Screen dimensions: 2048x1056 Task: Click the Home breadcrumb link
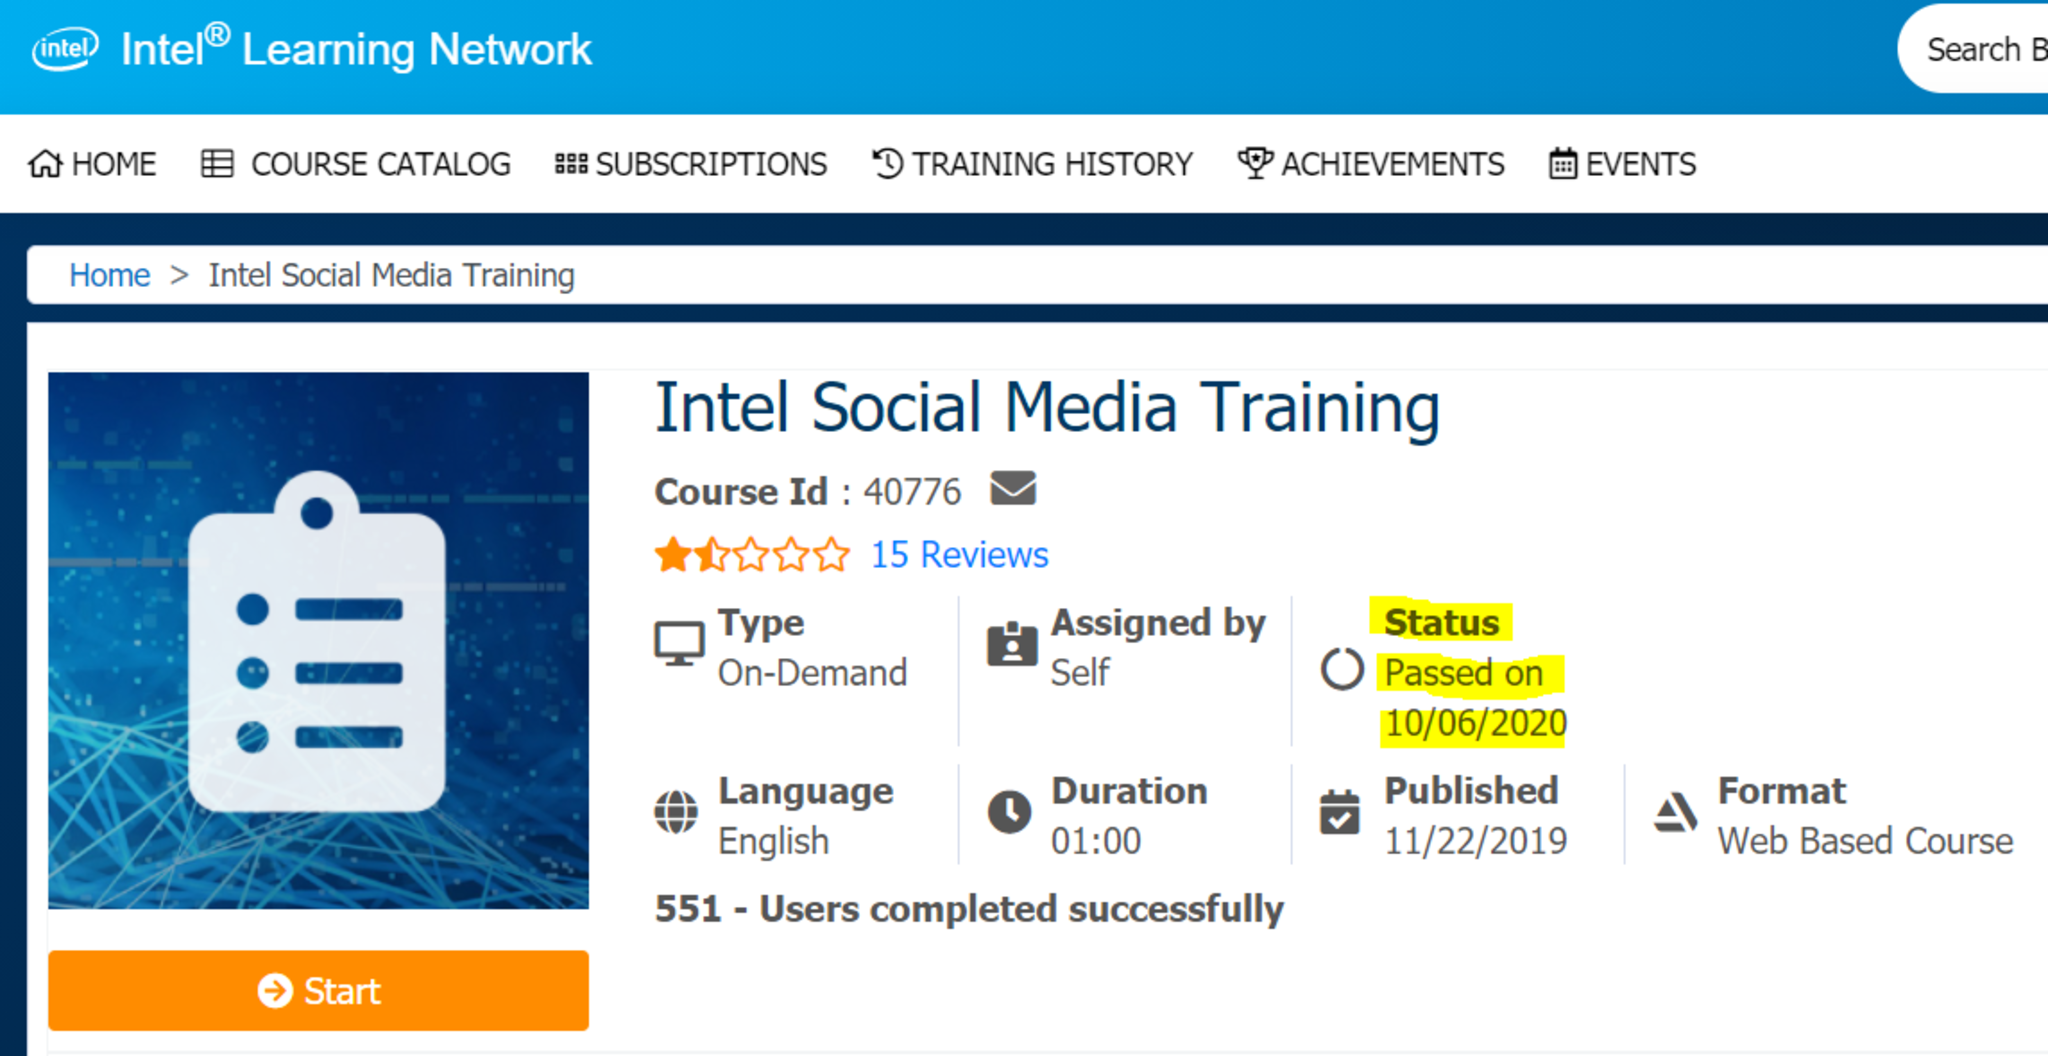point(109,275)
